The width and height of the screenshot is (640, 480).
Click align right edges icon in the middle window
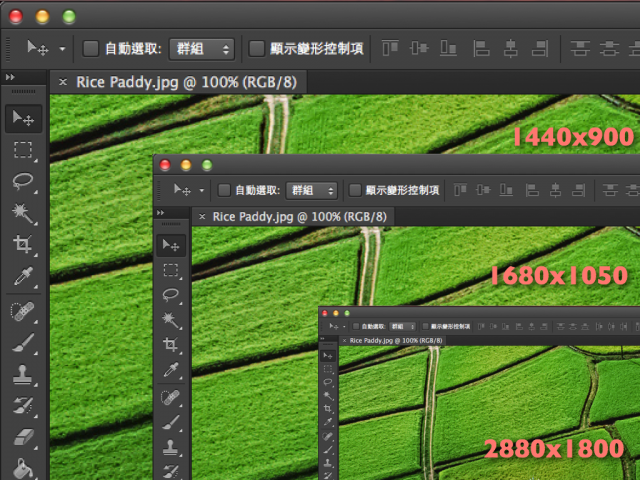tap(578, 190)
